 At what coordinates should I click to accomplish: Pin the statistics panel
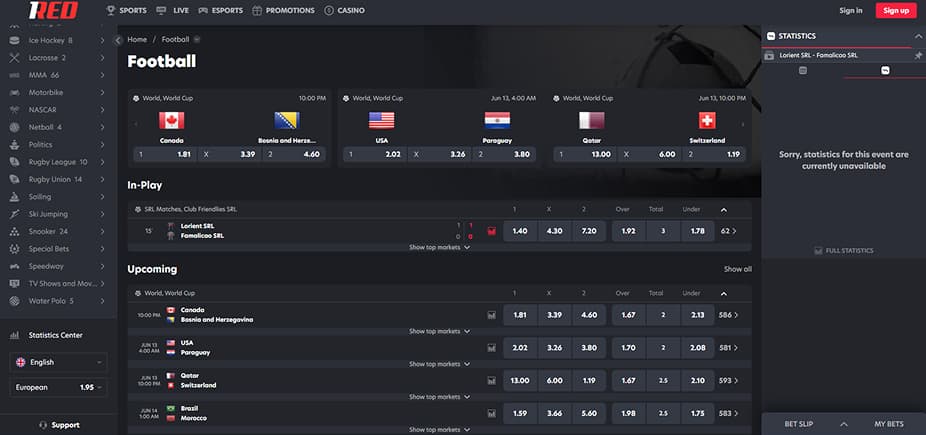pyautogui.click(x=918, y=55)
